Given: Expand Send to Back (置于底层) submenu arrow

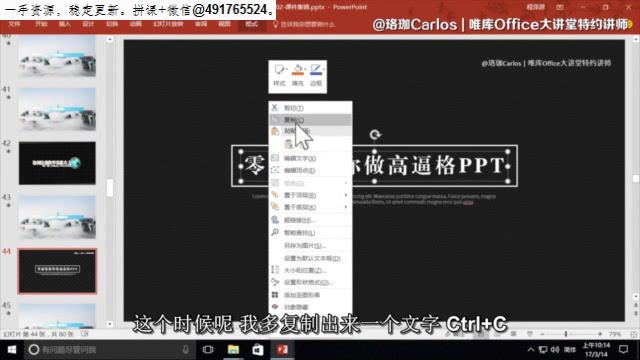Looking at the screenshot, I should click(x=346, y=207).
